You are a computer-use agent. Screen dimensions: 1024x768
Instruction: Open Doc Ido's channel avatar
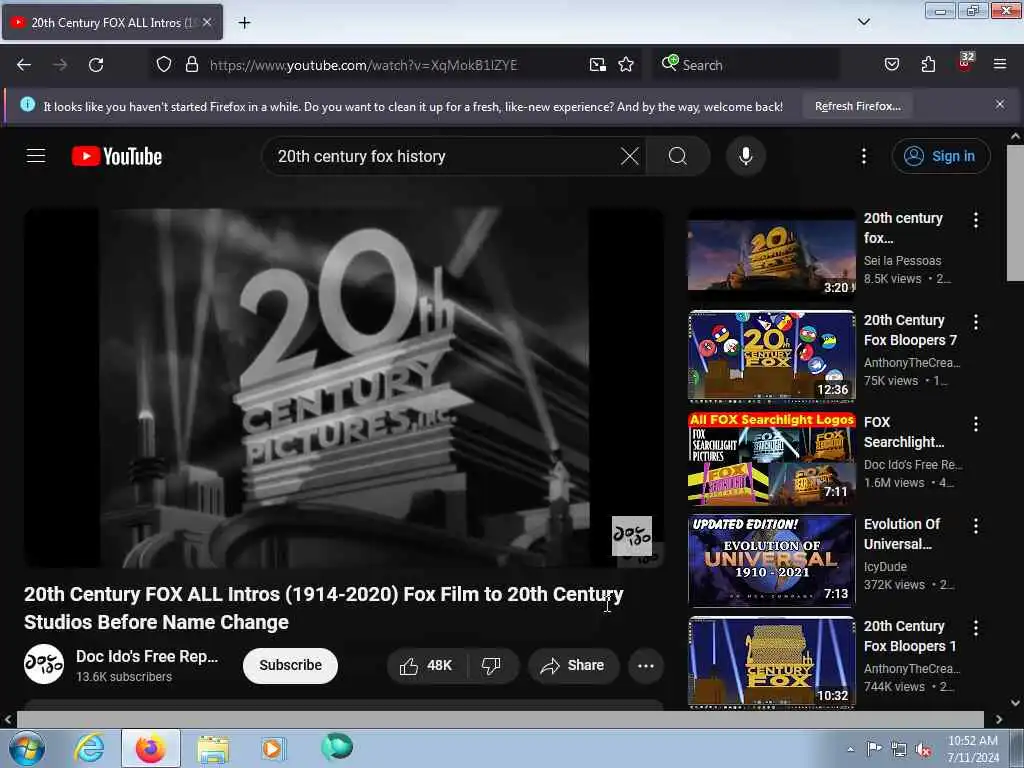tap(44, 664)
